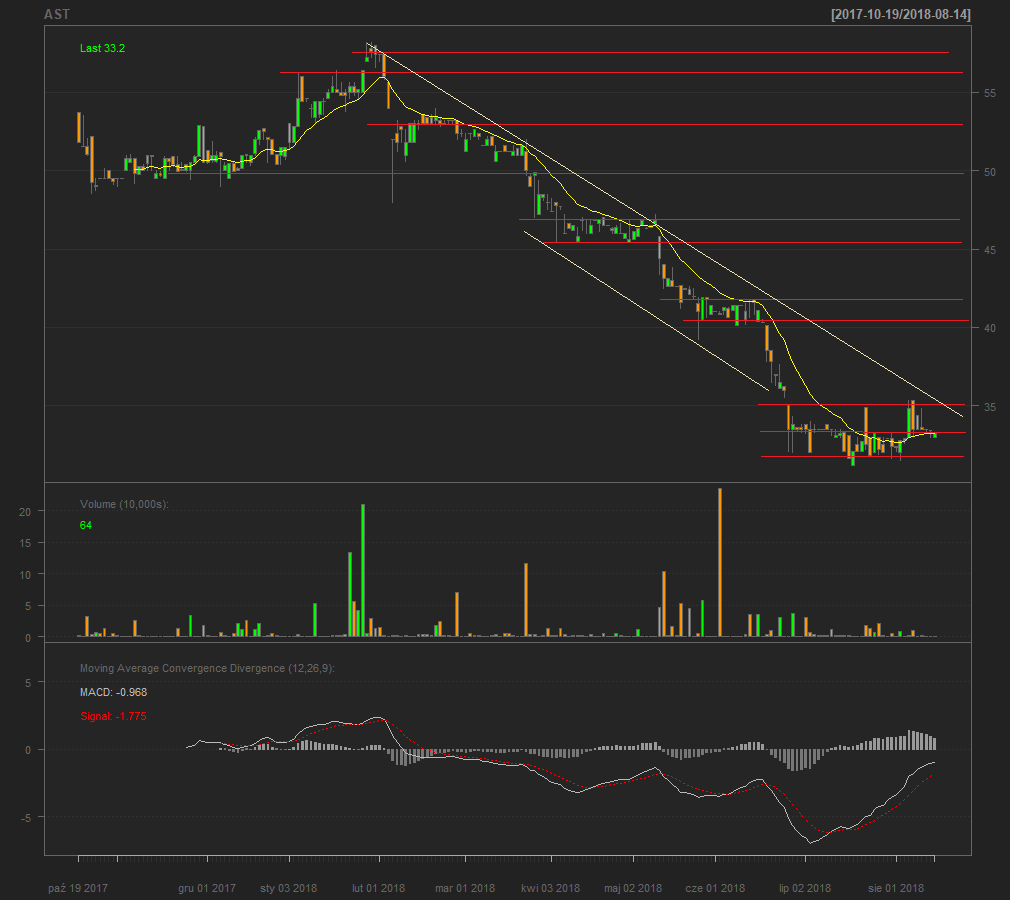Click the x-axis date 'kwi 03 2018'

click(x=550, y=888)
